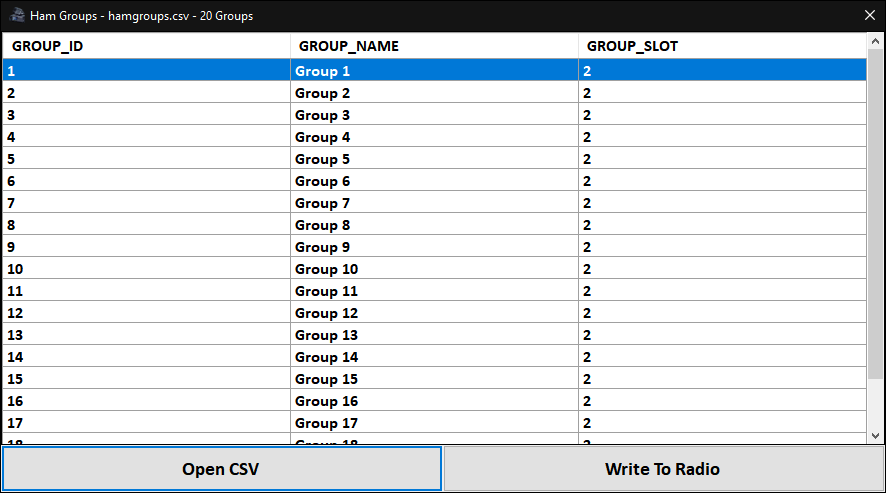The width and height of the screenshot is (886, 493).
Task: Click the vertical scrollbar thumb
Action: point(875,214)
